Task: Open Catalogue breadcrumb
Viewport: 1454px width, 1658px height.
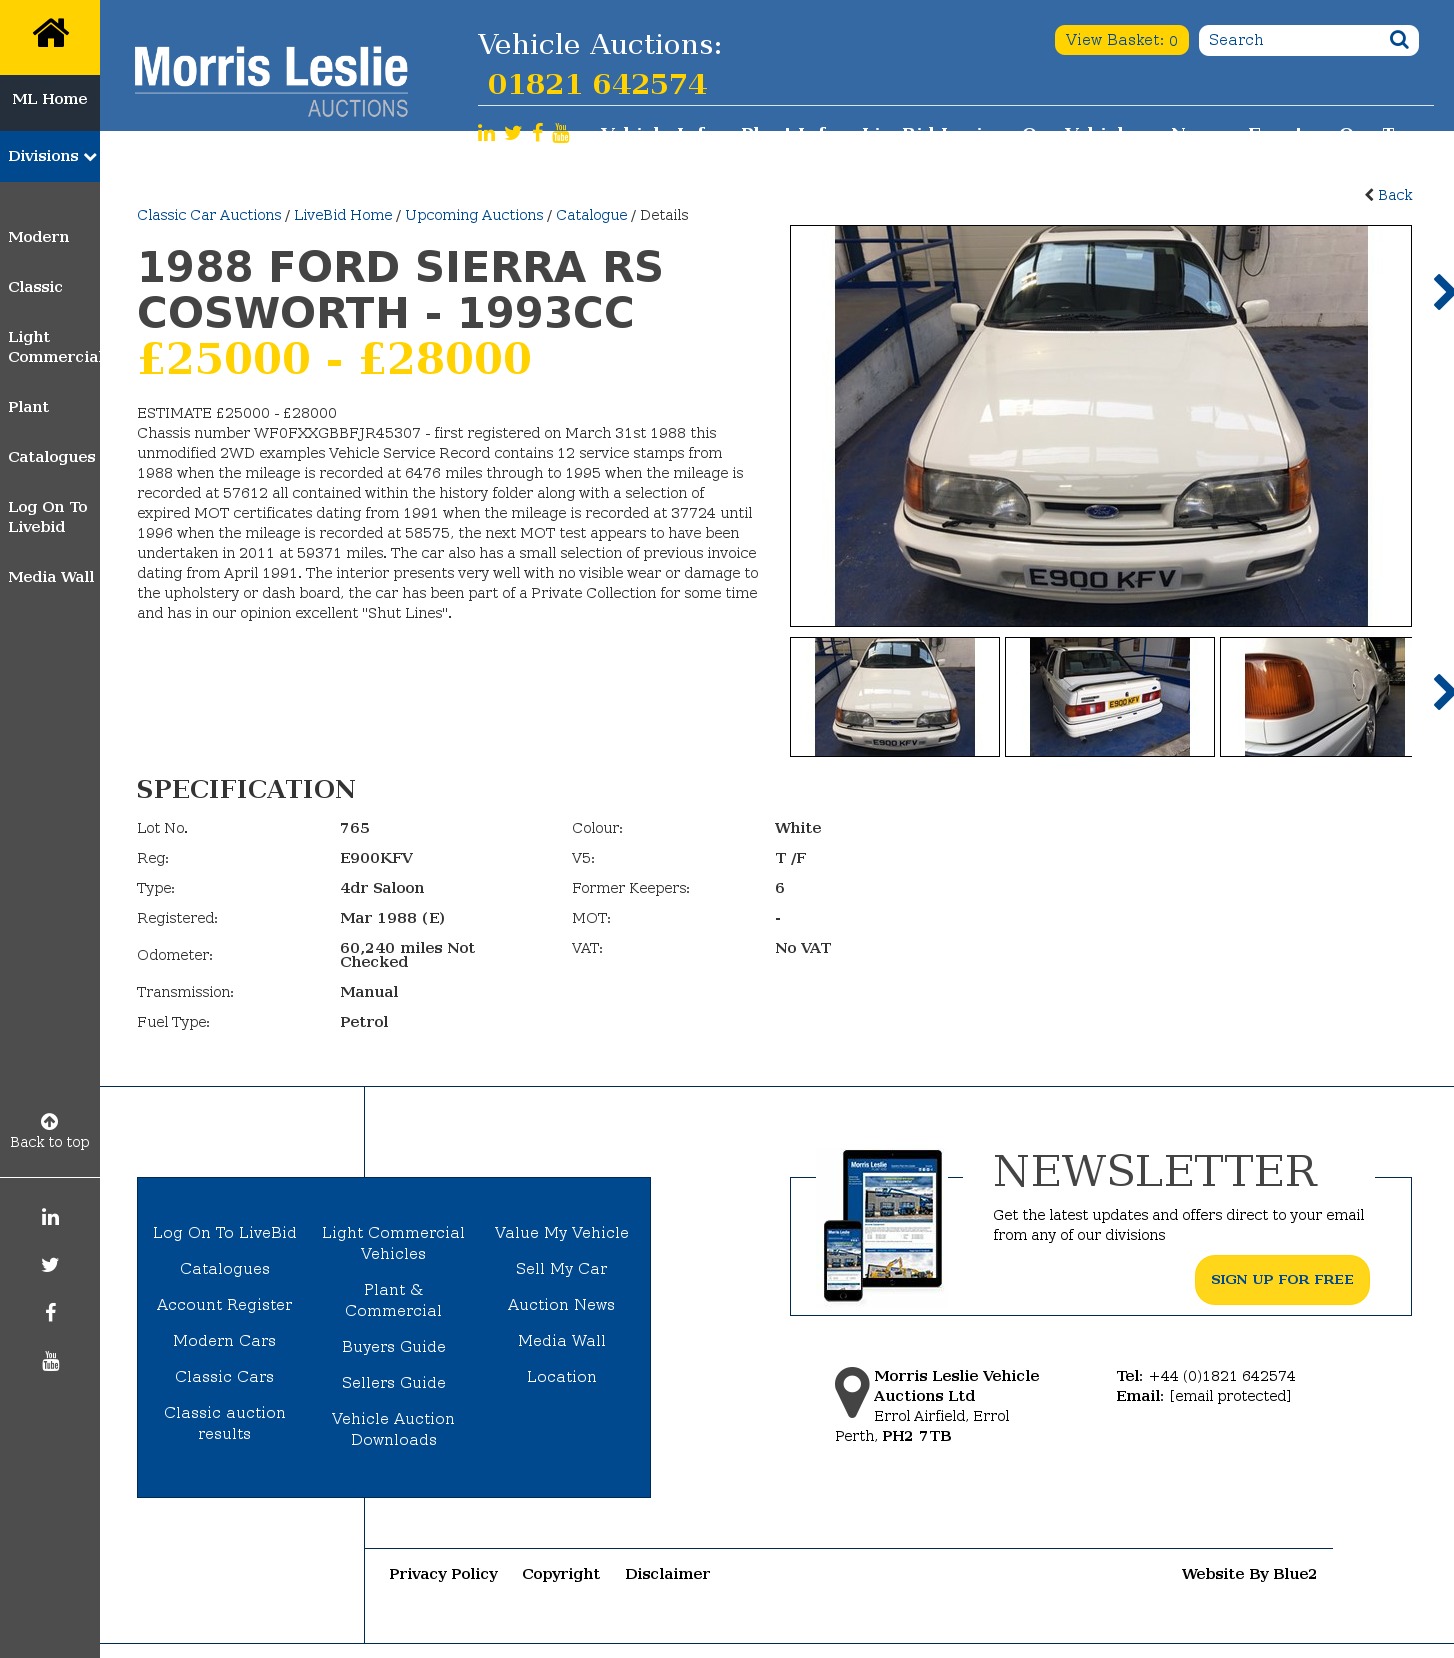Action: [592, 215]
